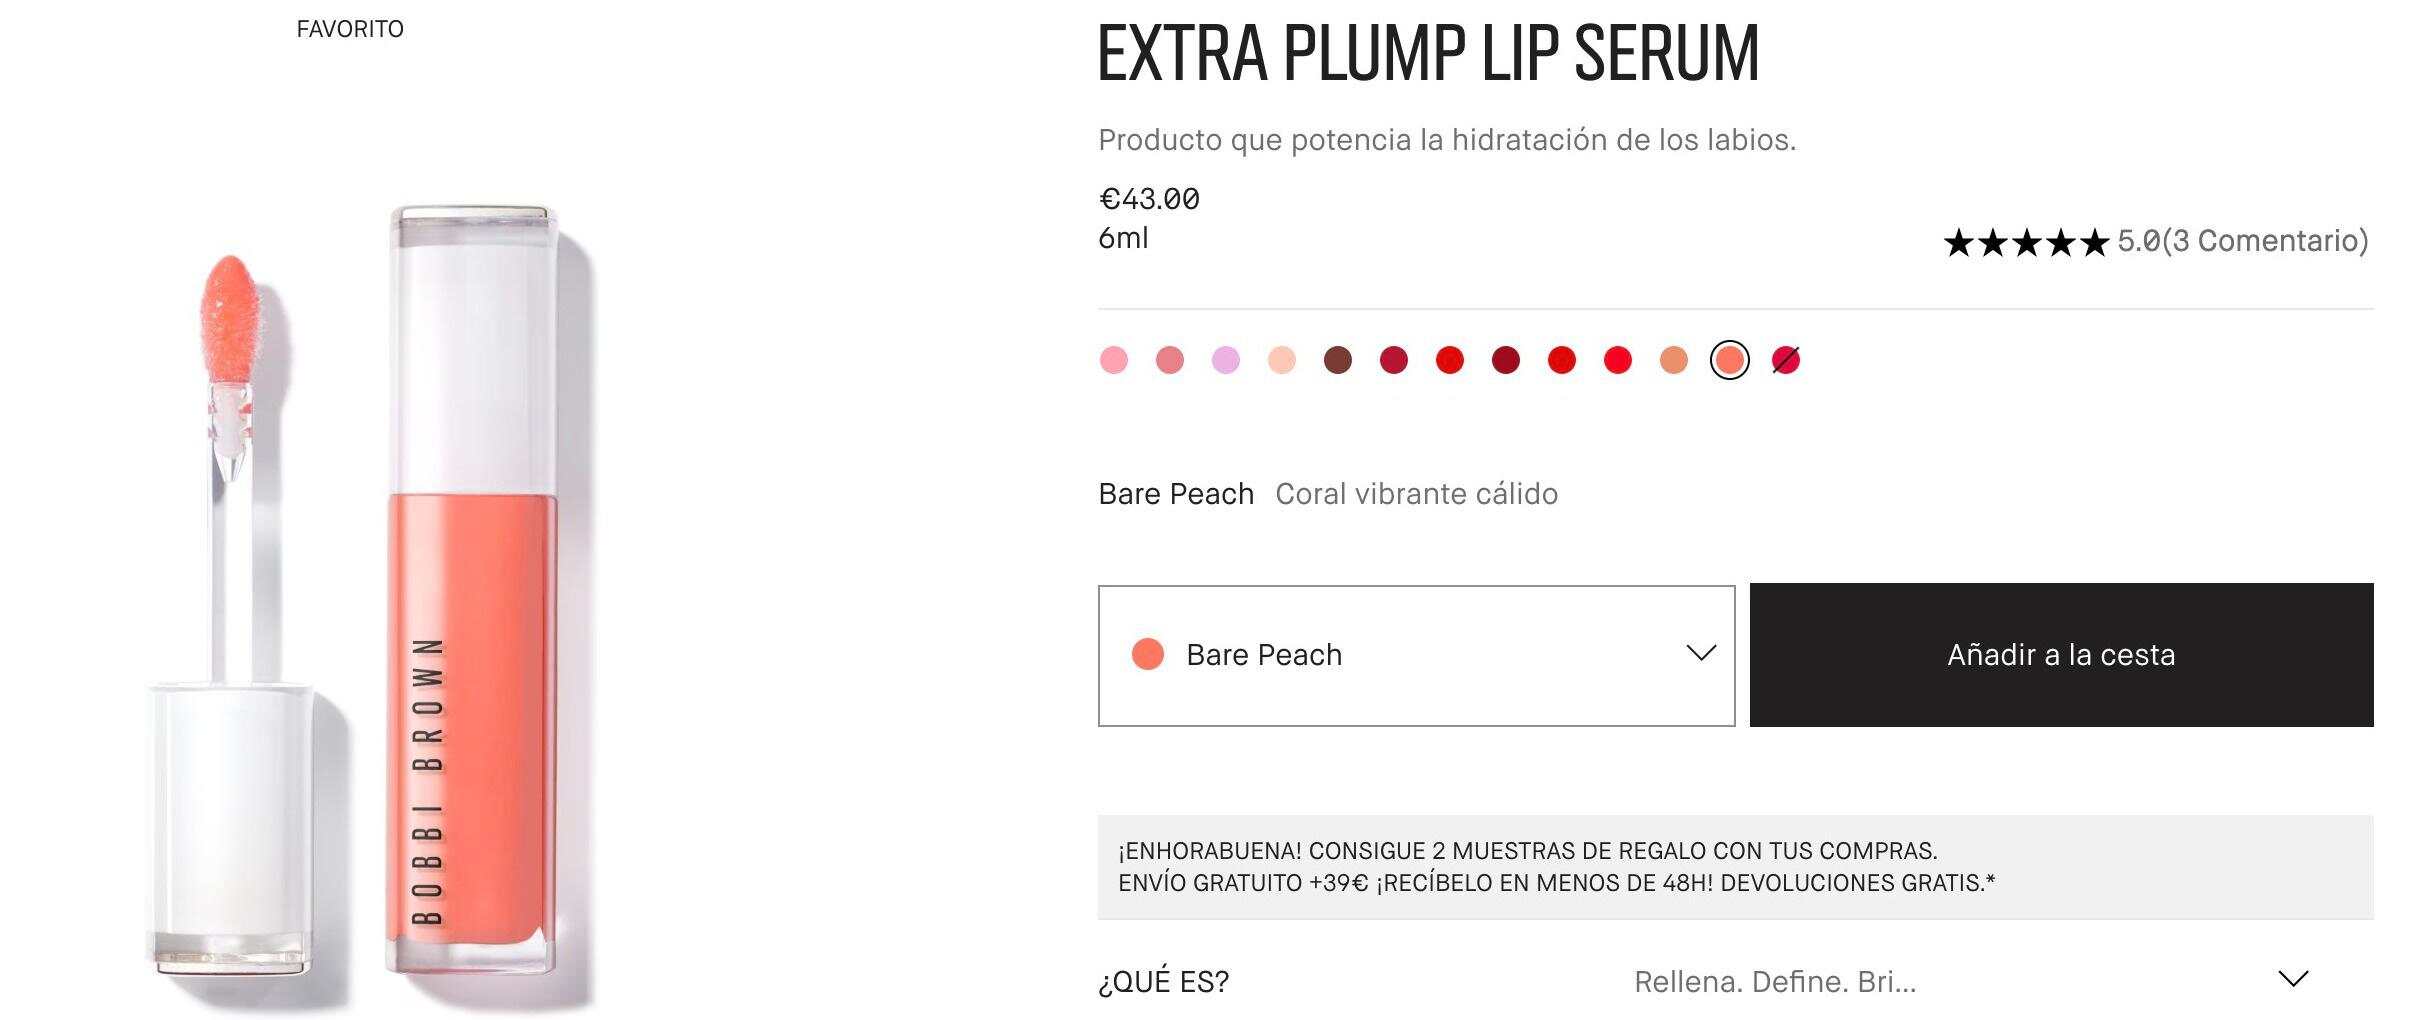
Task: Click Añadir a la cesta button
Action: click(2061, 655)
